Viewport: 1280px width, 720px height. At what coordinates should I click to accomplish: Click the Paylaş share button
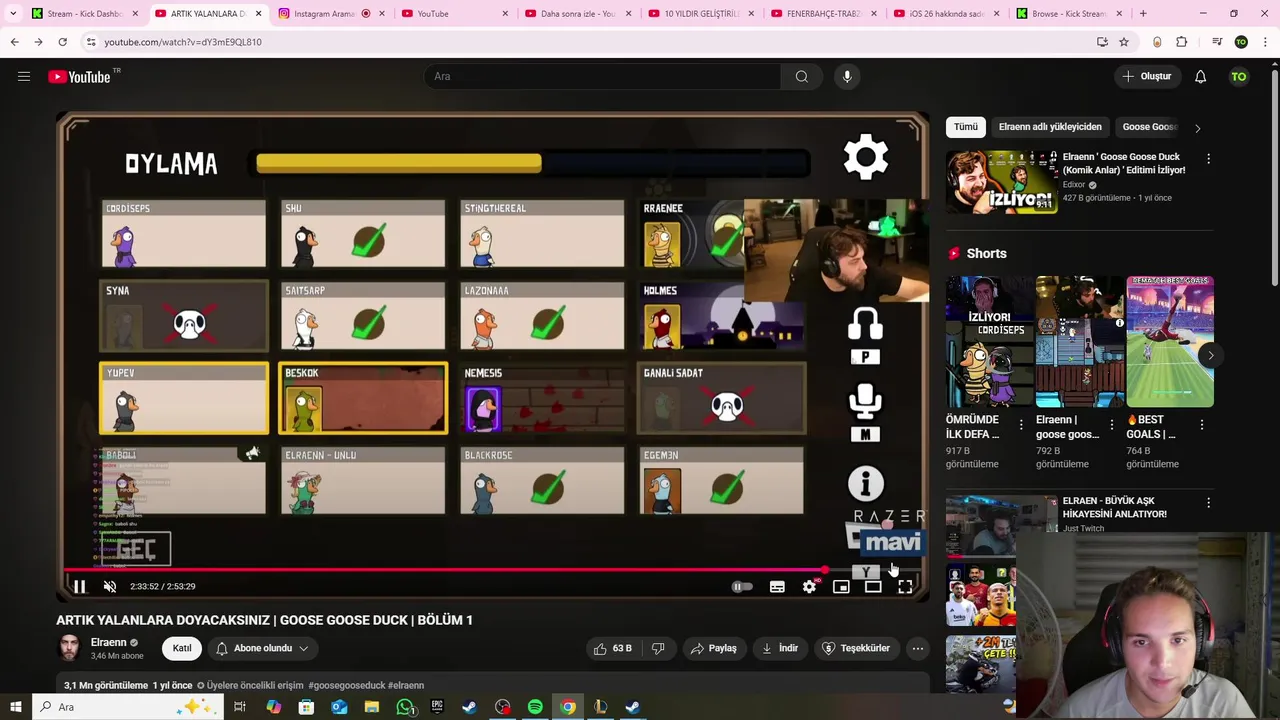point(714,648)
